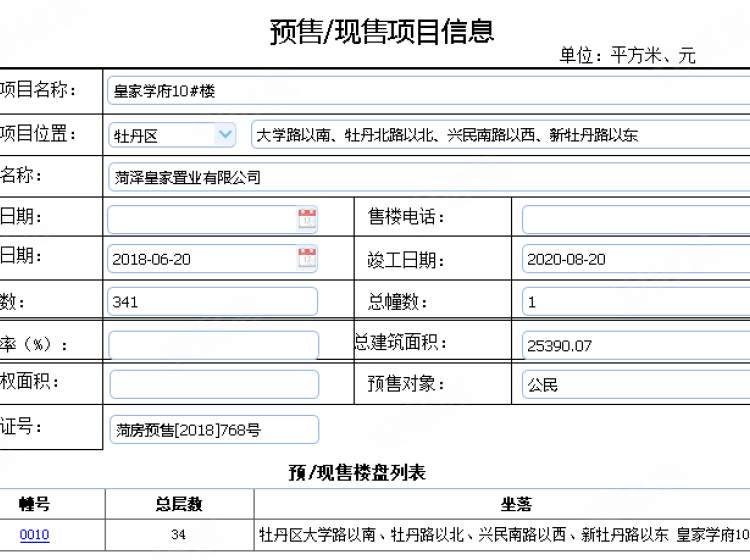Click the 0010 building number link
The image size is (750, 560).
point(34,535)
